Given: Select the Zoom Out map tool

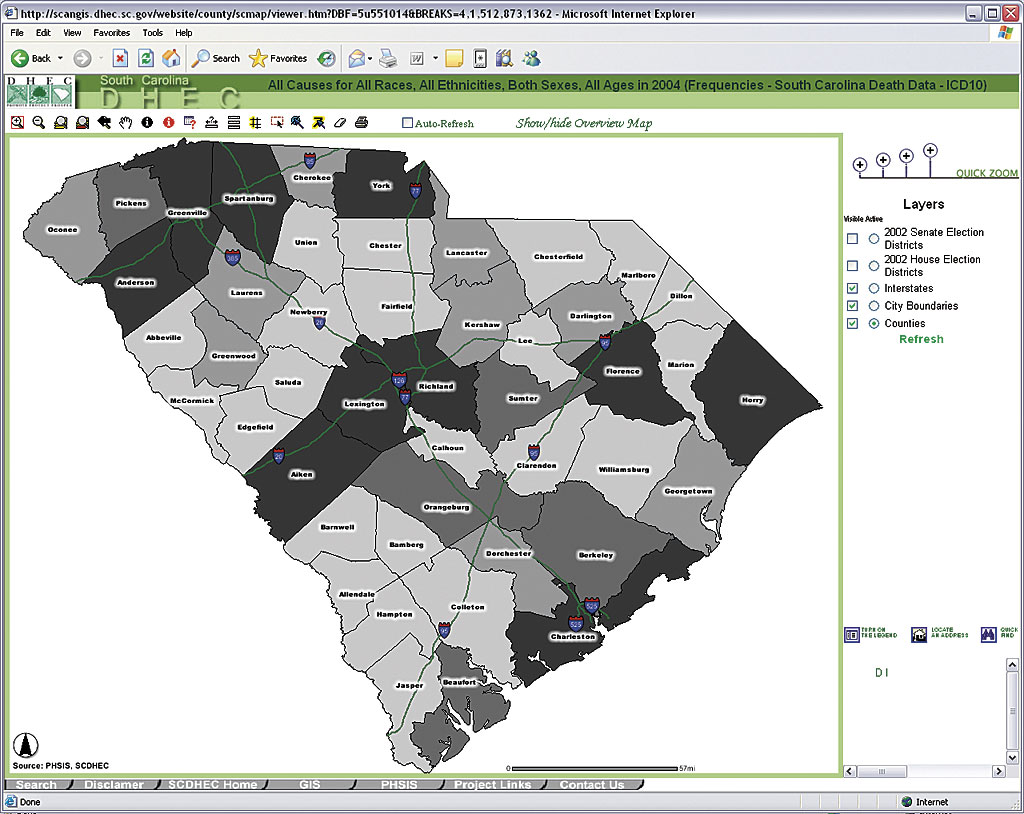Looking at the screenshot, I should pyautogui.click(x=39, y=123).
